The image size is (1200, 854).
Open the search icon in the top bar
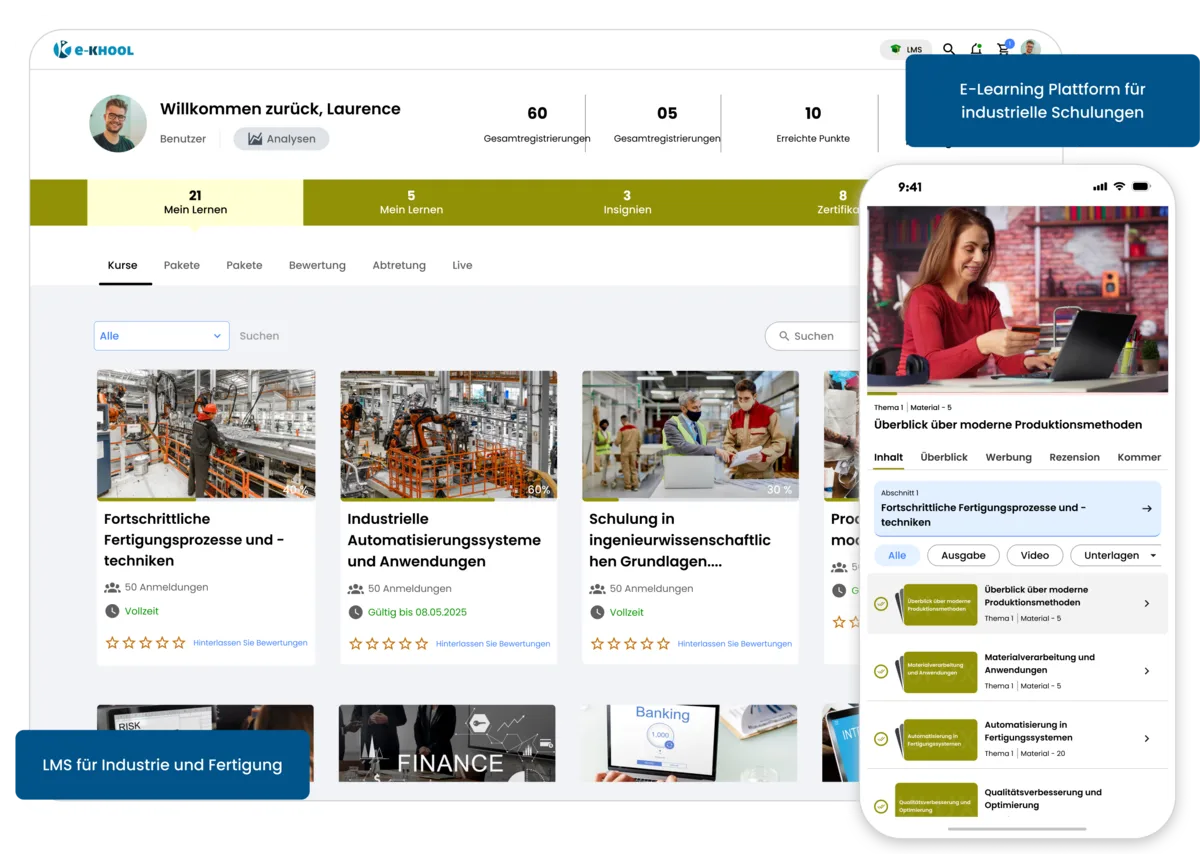point(948,48)
